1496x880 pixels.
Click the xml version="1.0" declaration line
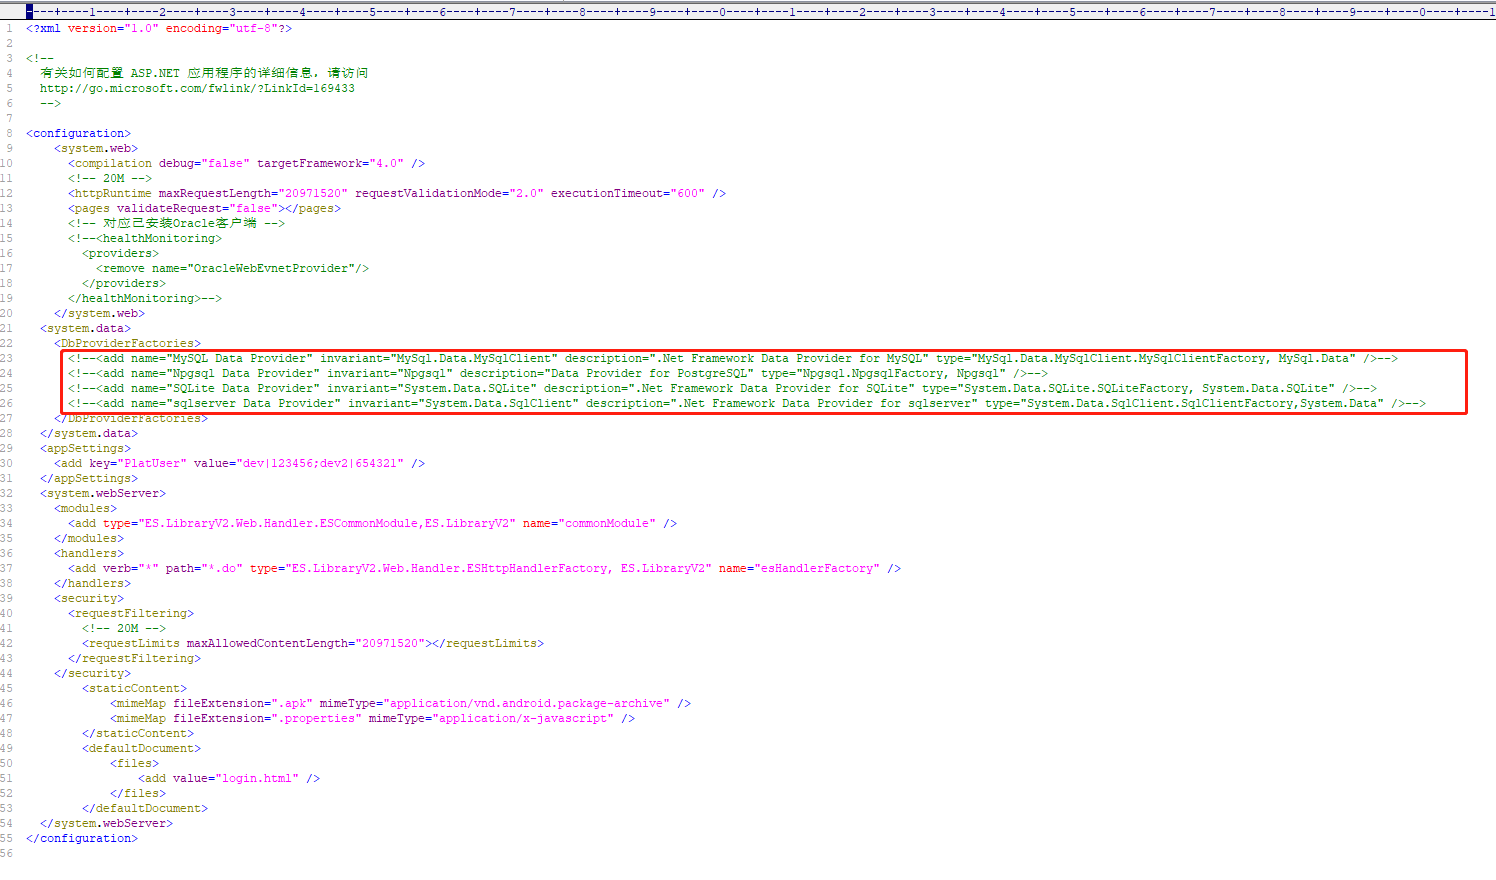pyautogui.click(x=159, y=28)
